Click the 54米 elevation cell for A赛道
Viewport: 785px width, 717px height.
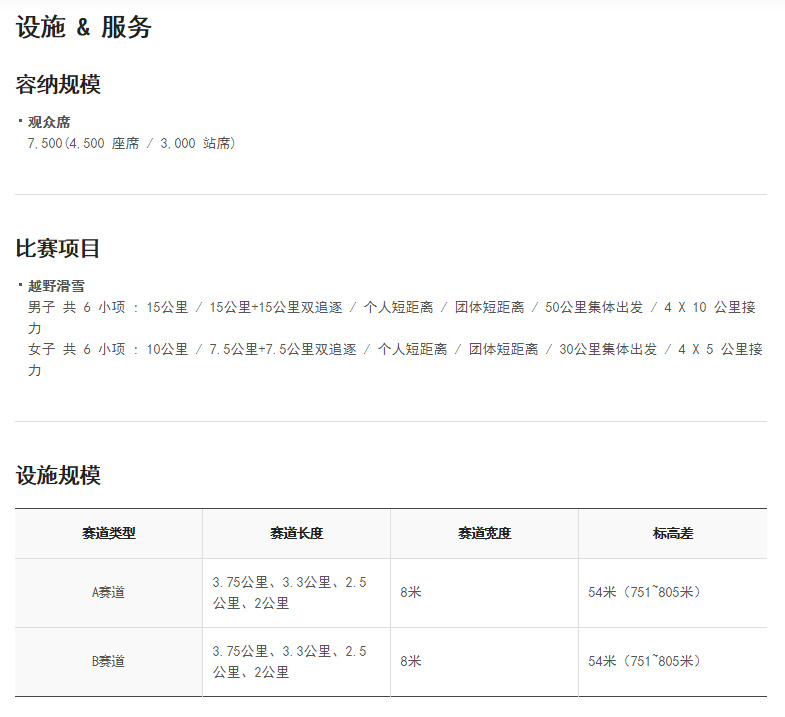673,593
